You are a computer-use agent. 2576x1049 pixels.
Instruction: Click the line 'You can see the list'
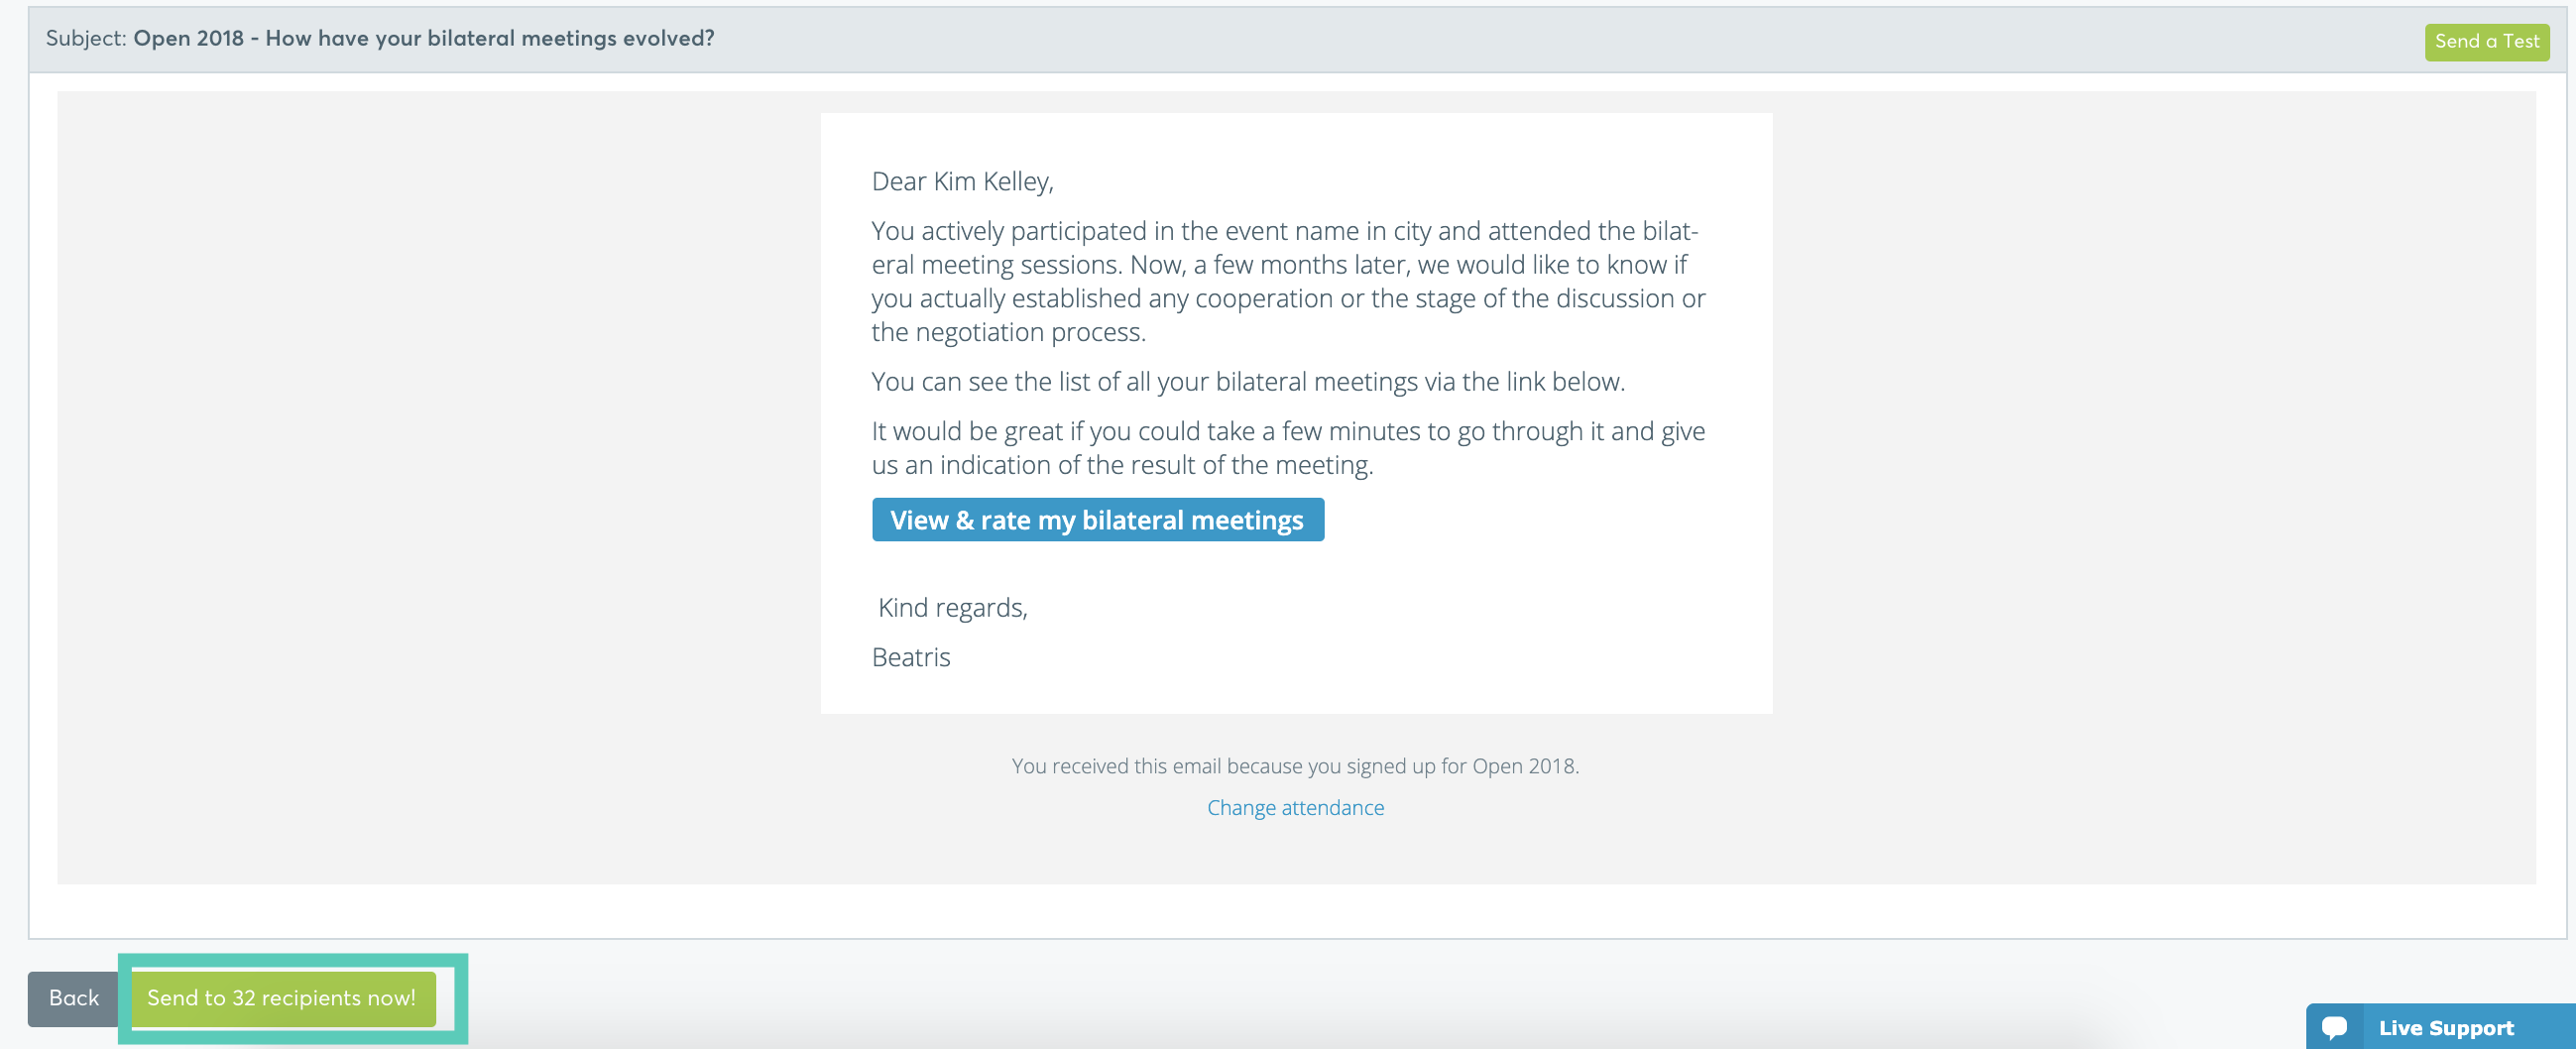click(1248, 381)
